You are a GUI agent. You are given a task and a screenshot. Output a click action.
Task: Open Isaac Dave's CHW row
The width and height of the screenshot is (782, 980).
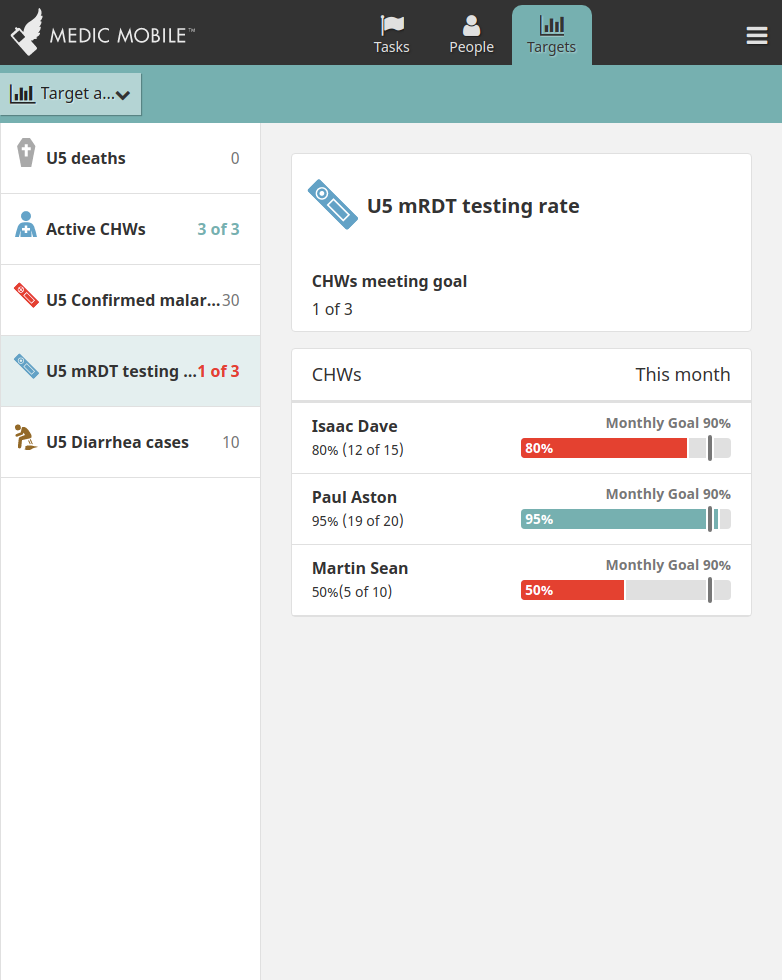tap(521, 438)
